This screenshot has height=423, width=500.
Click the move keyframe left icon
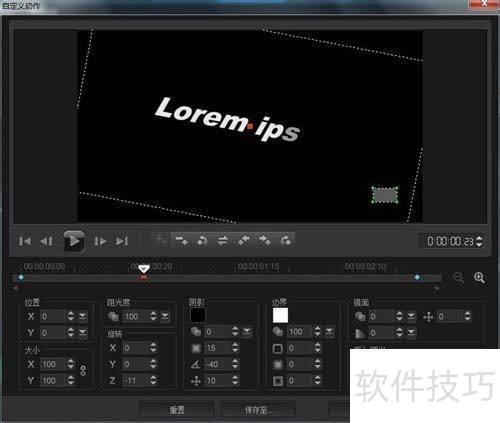click(244, 240)
